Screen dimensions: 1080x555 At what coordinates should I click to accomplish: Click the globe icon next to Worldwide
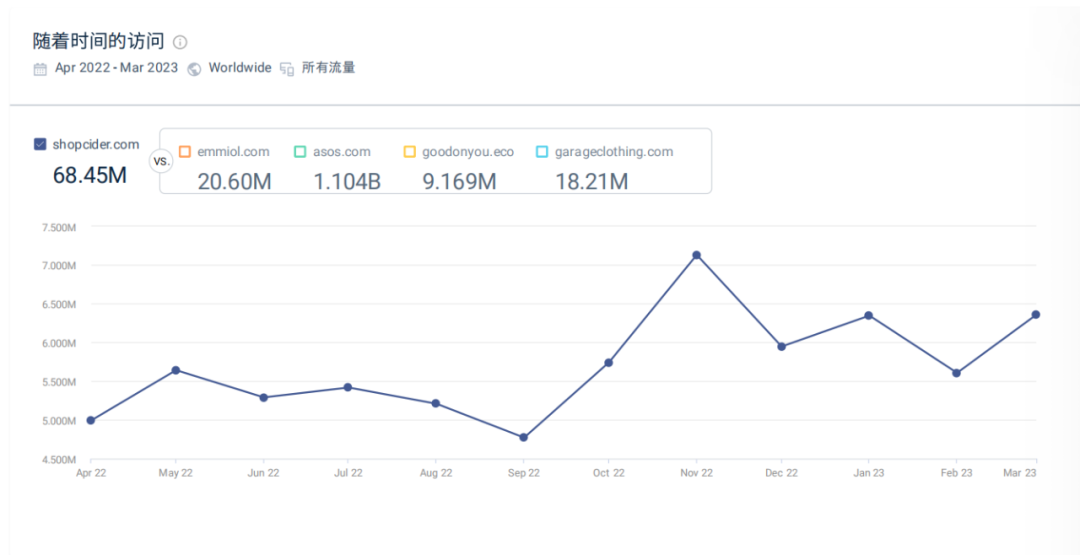(194, 69)
